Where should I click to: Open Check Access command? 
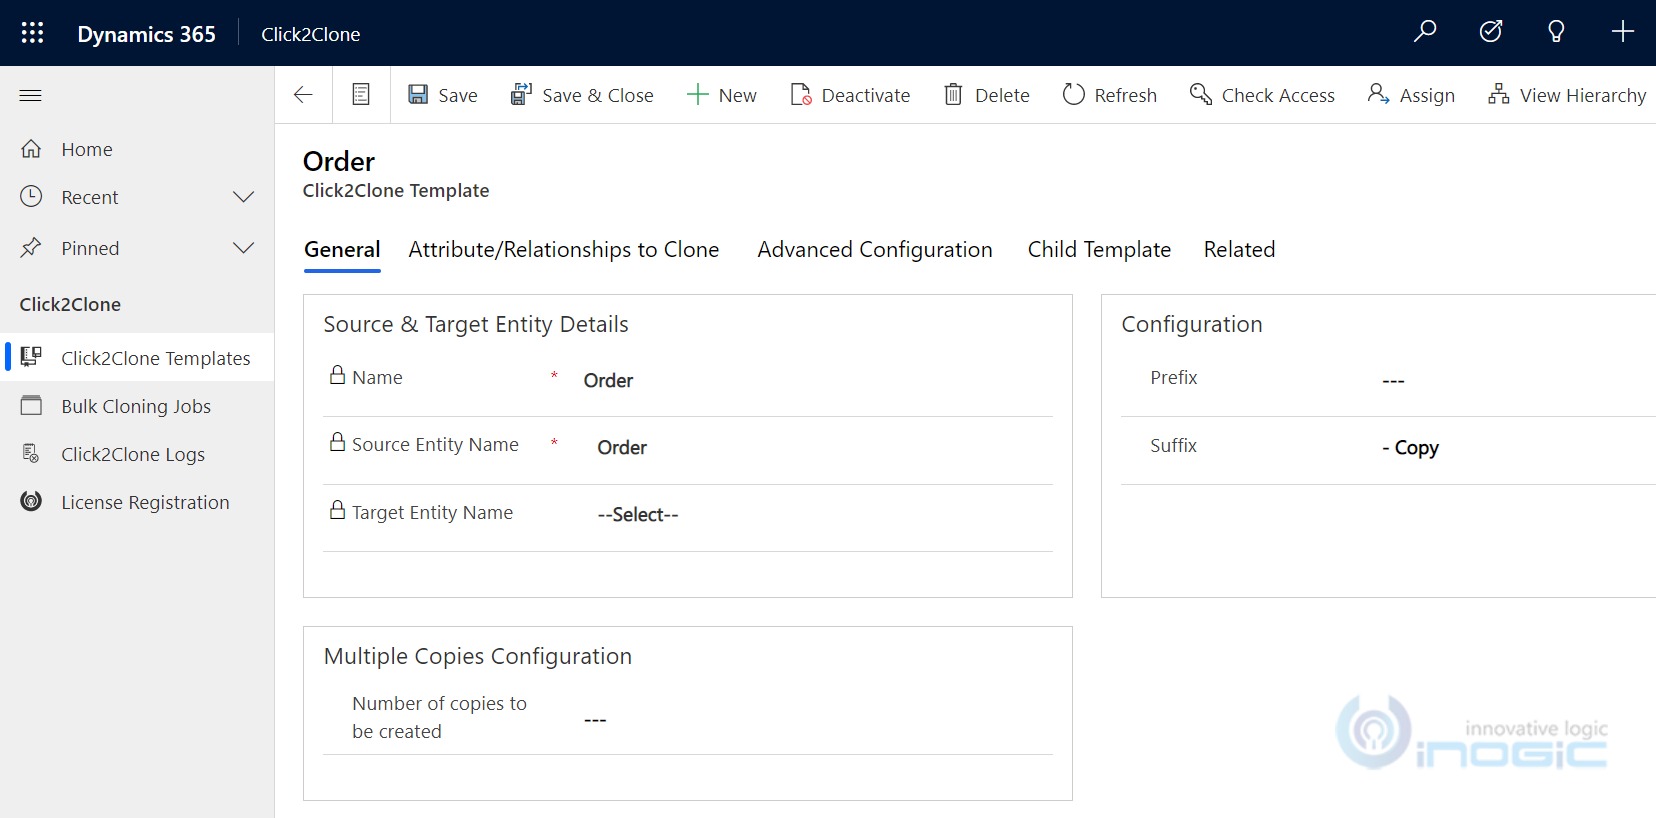tap(1262, 95)
